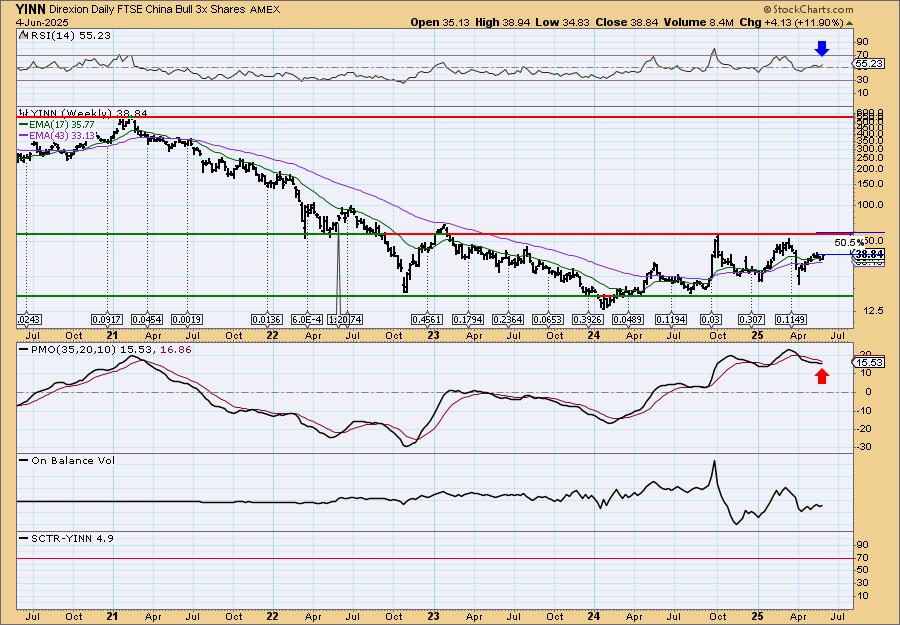The height and width of the screenshot is (625, 900).
Task: Click the 38.84 price tag on price axis
Action: [x=869, y=254]
